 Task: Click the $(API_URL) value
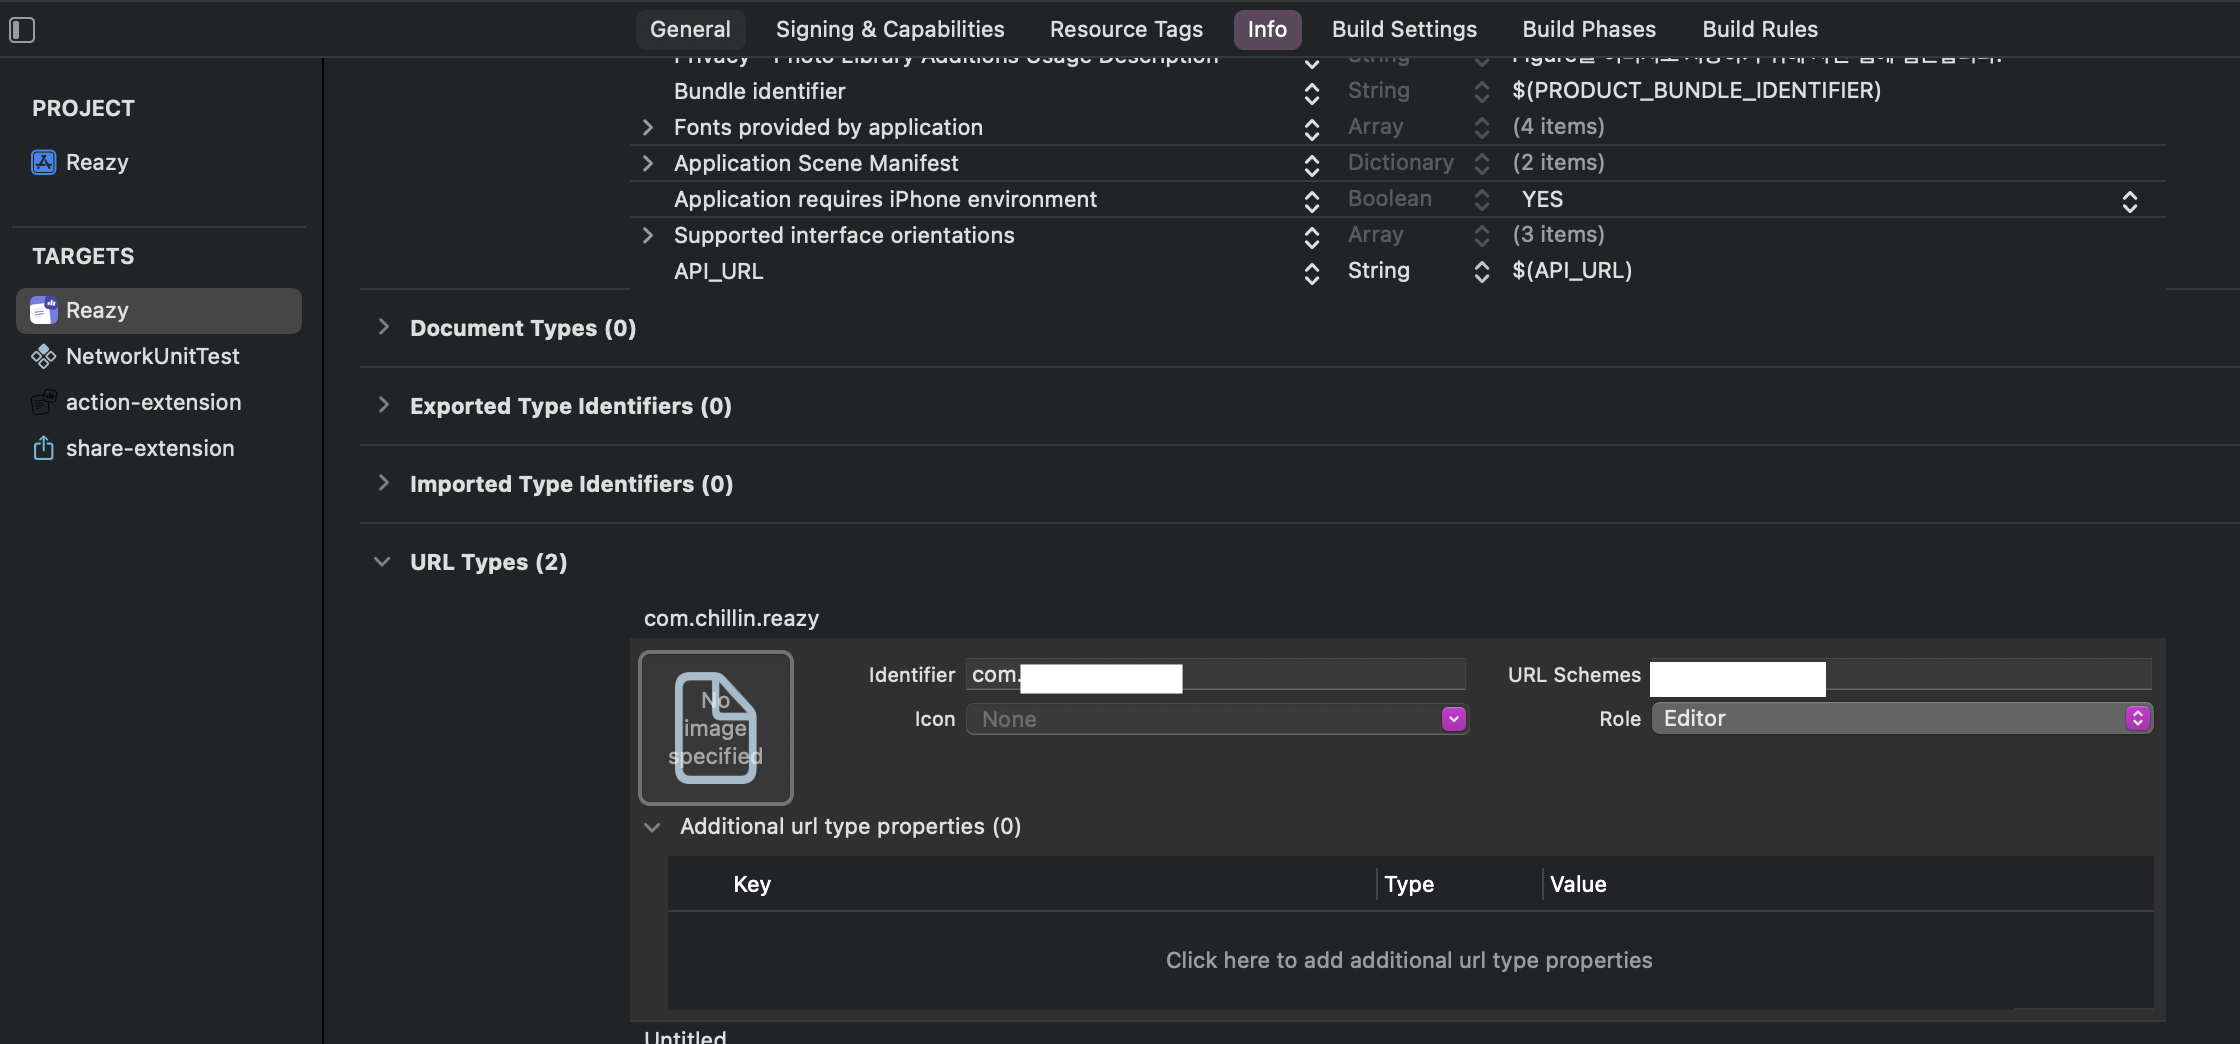pyautogui.click(x=1572, y=271)
